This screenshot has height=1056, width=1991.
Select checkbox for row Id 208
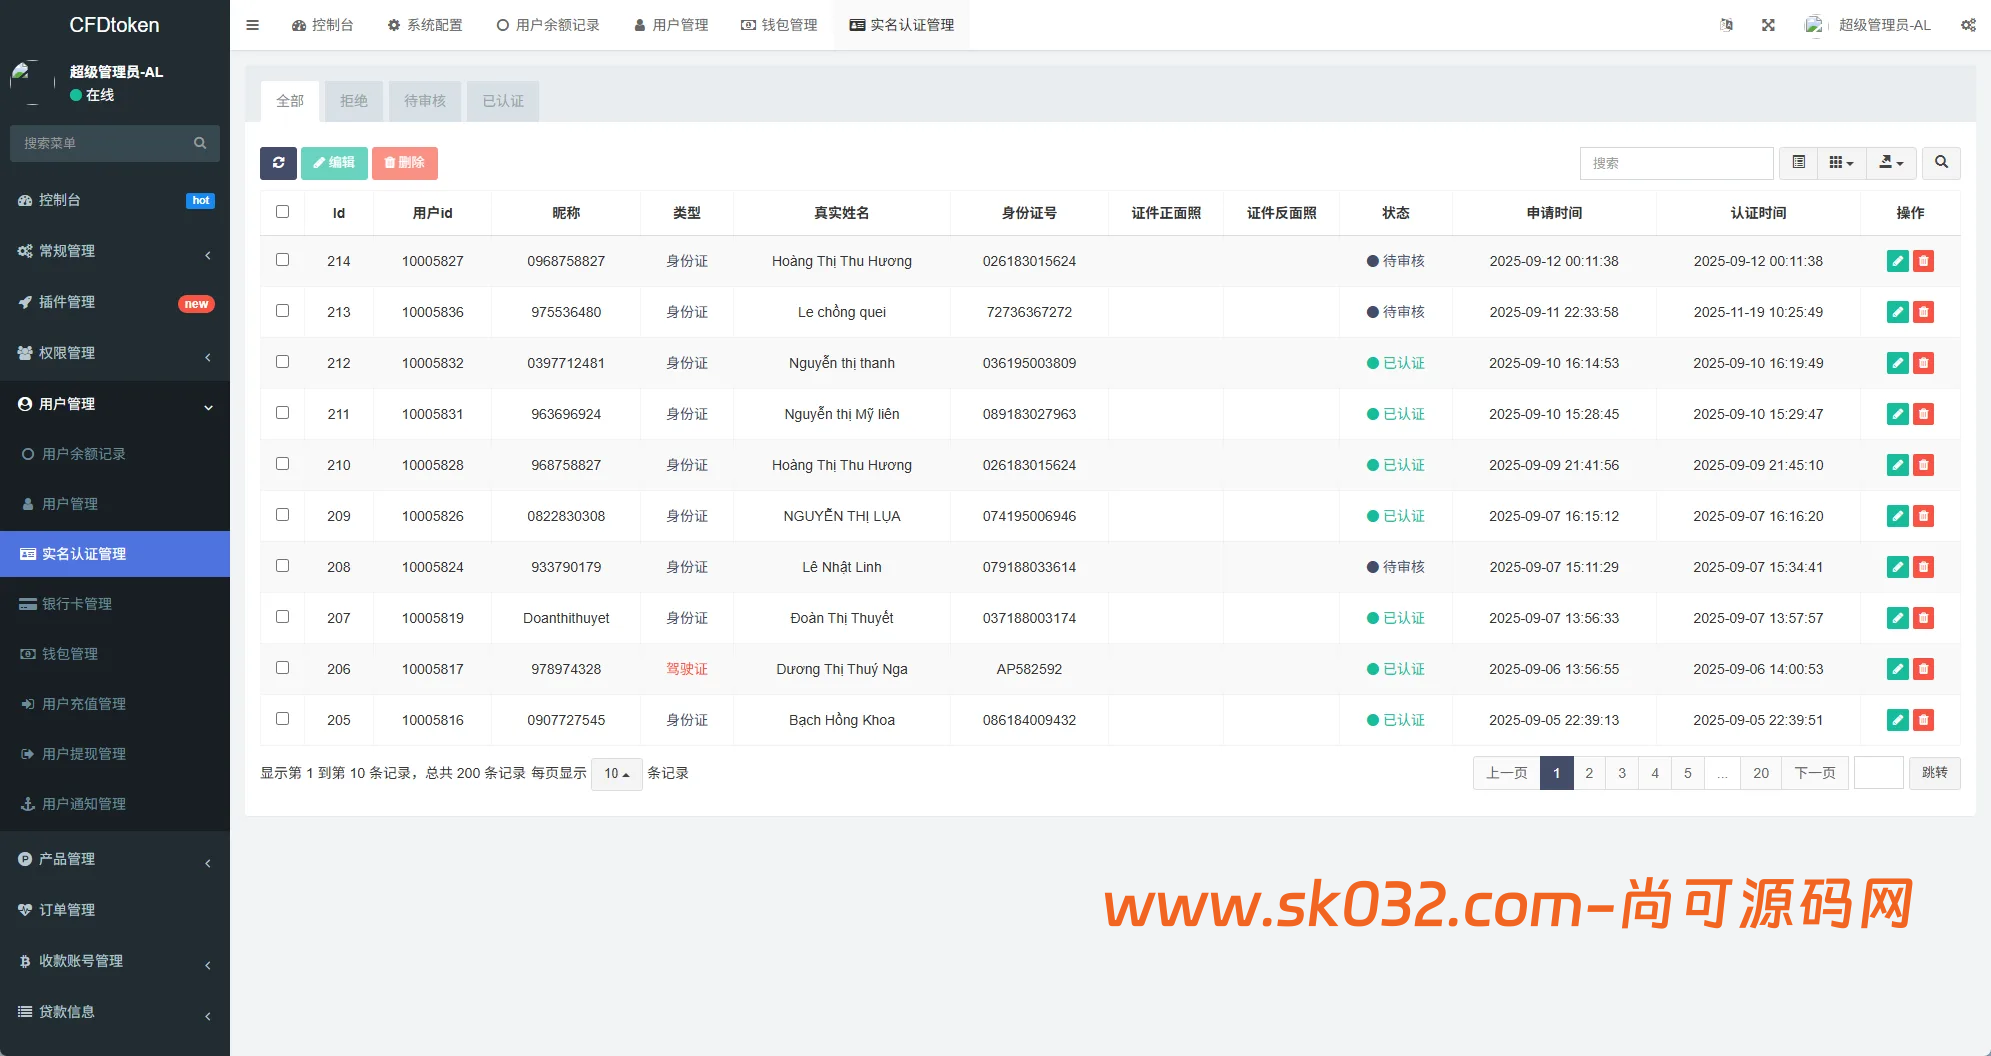(x=282, y=566)
